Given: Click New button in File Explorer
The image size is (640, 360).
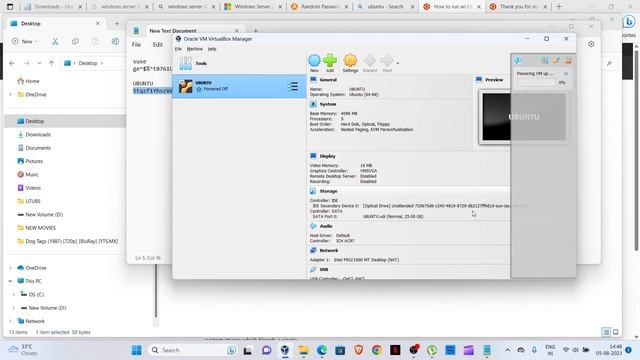Looking at the screenshot, I should [x=24, y=41].
